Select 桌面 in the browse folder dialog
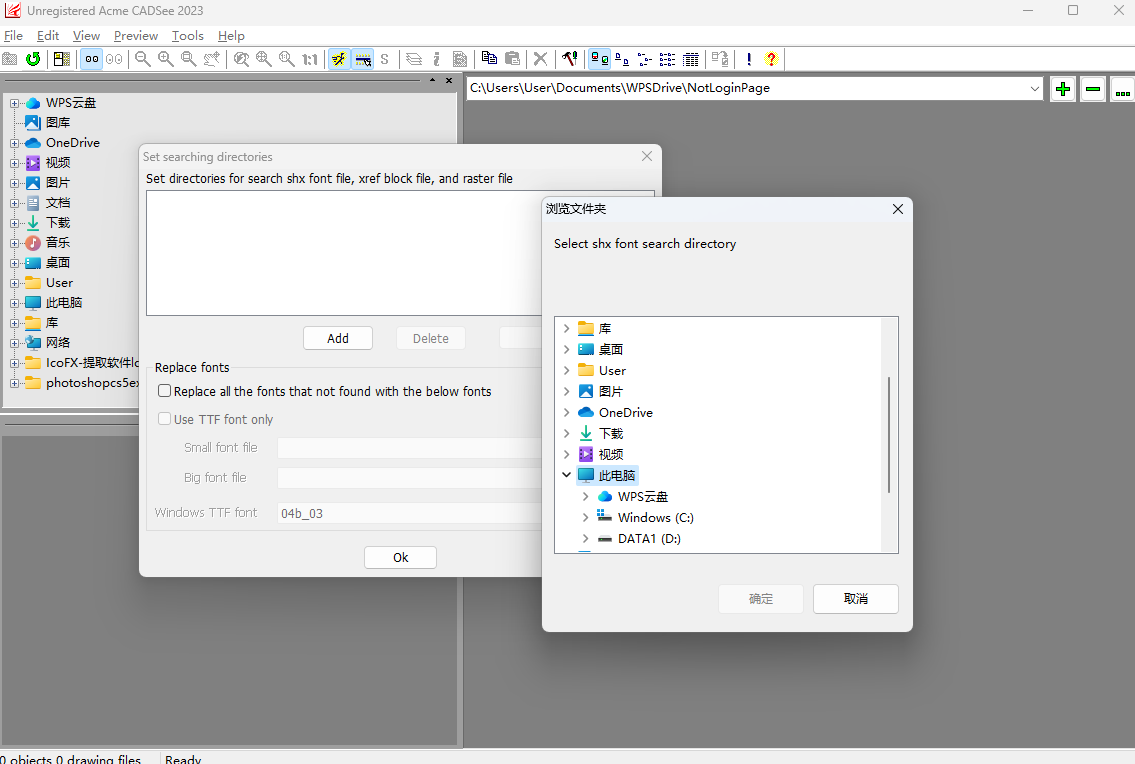Screen dimensions: 1135x764 tap(610, 349)
